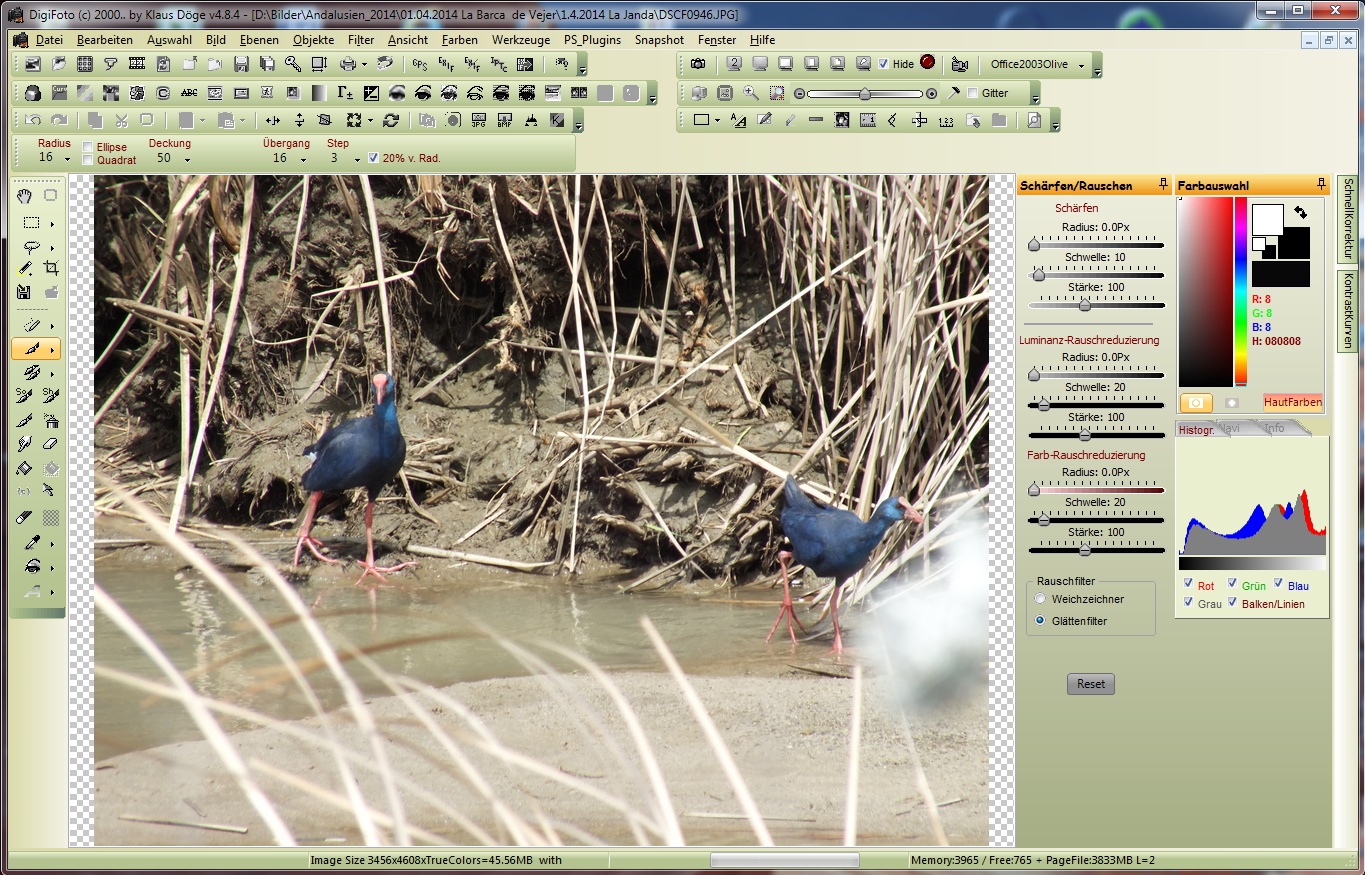
Task: Open the Radius value dropdown
Action: 67,159
